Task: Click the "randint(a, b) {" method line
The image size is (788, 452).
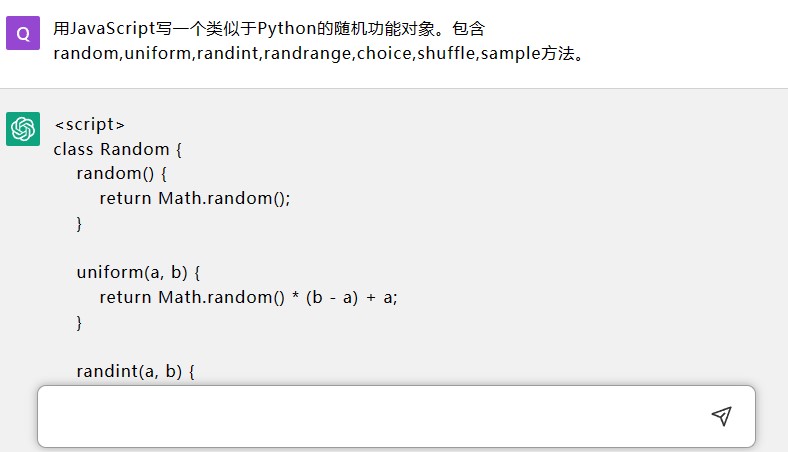Action: coord(135,372)
